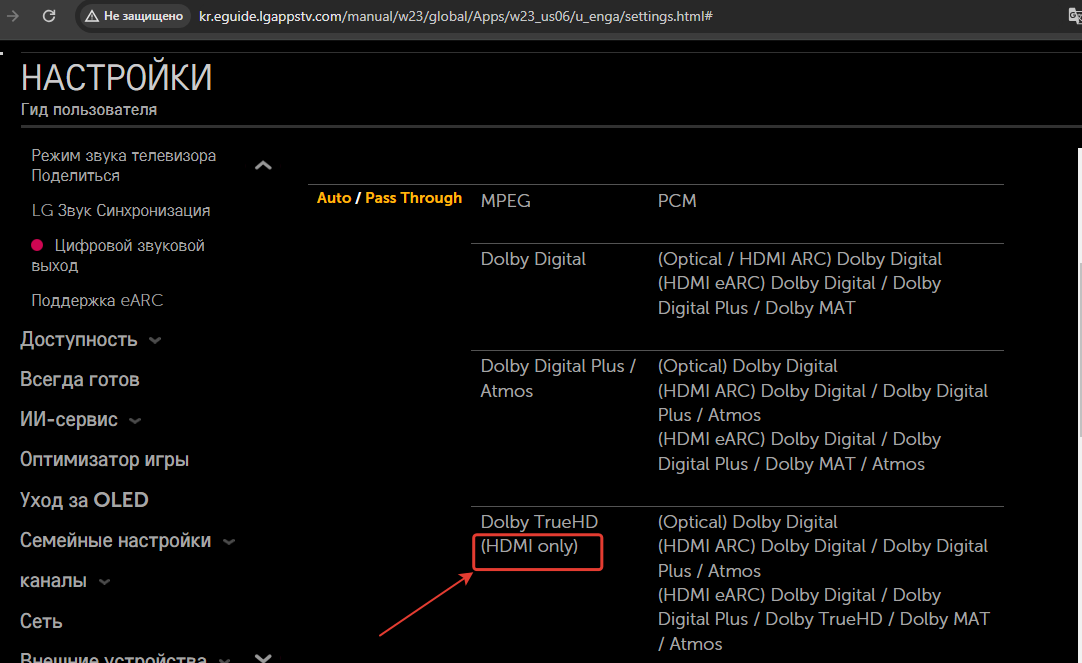Open Оптимизатор игры menu section
Viewport: 1082px width, 663px height.
[x=104, y=460]
